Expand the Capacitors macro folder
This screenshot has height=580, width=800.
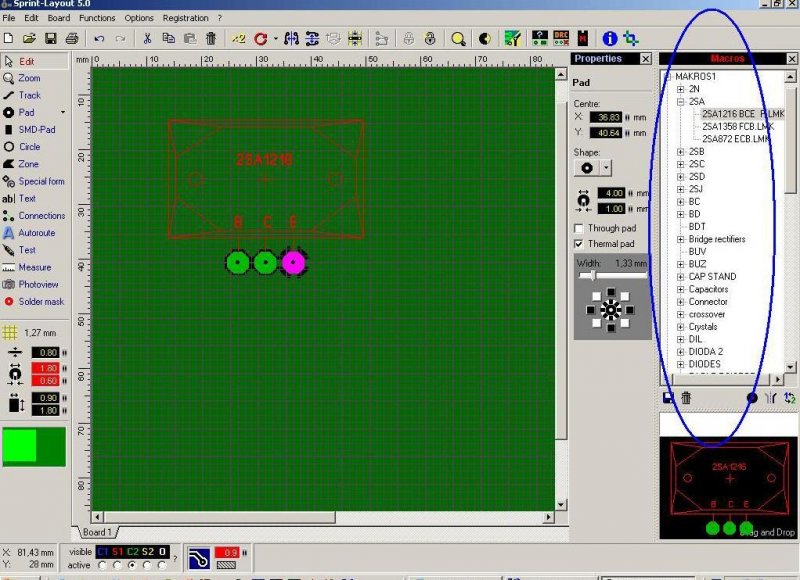tap(680, 289)
